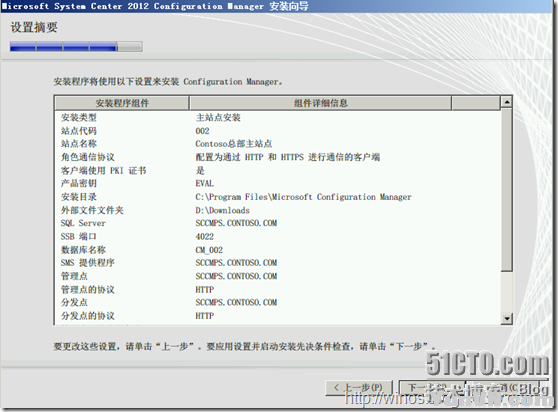Click the 安装程序组件 column header
Image resolution: width=558 pixels, height=412 pixels.
[122, 103]
